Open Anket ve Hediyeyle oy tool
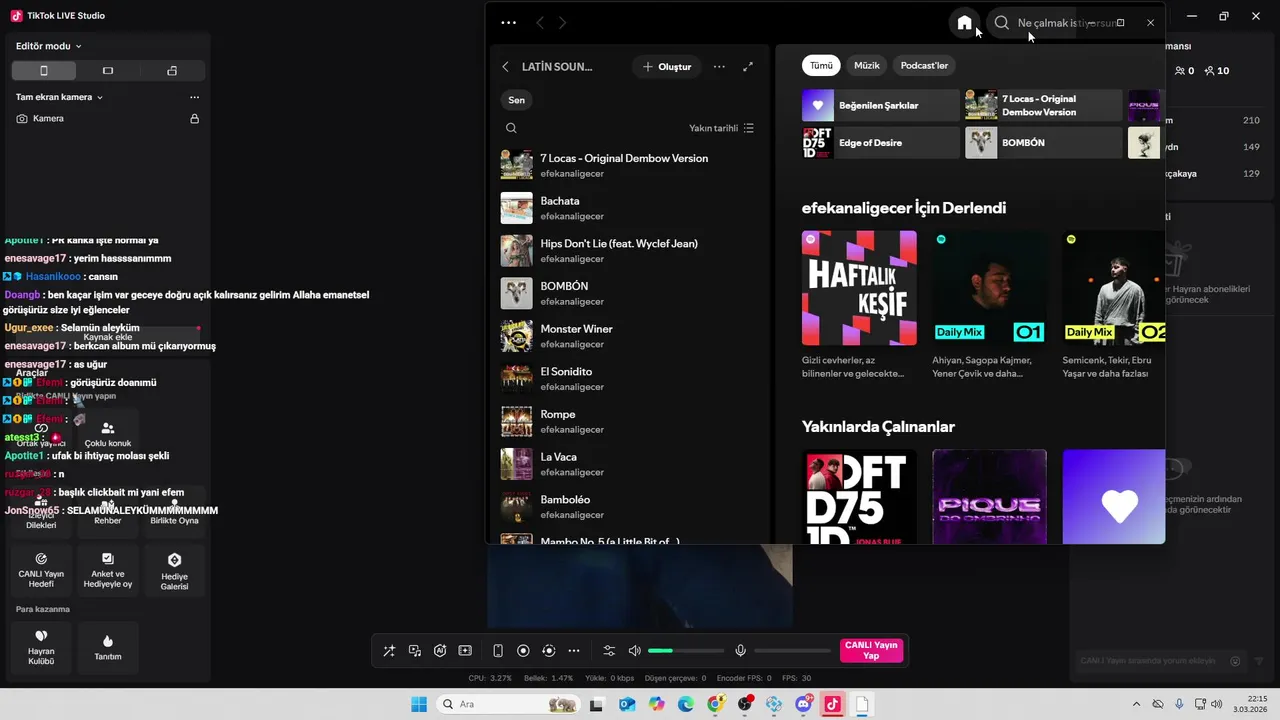Screen dimensions: 1280x720 (x=108, y=570)
